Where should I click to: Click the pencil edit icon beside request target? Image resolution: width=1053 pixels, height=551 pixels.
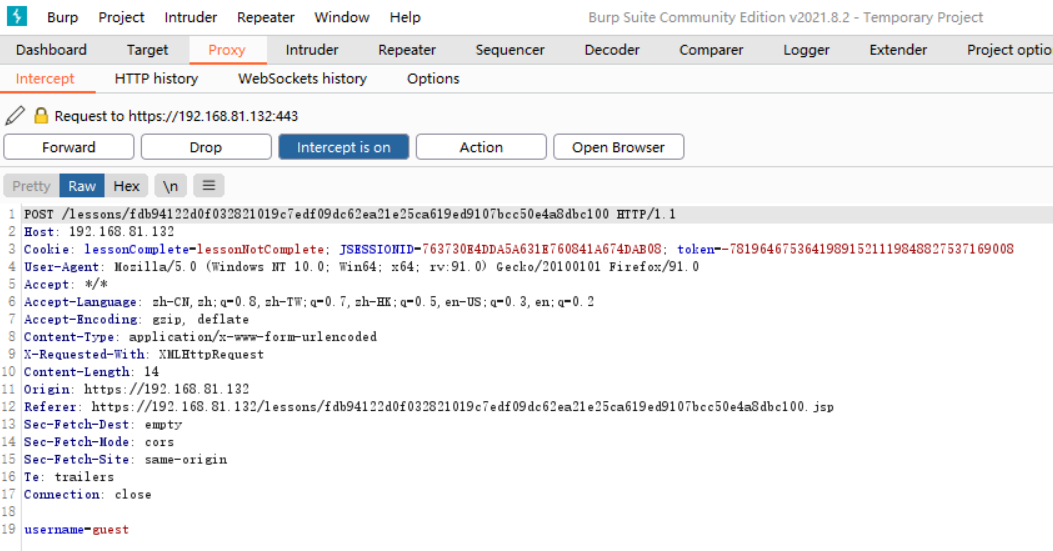pyautogui.click(x=15, y=116)
